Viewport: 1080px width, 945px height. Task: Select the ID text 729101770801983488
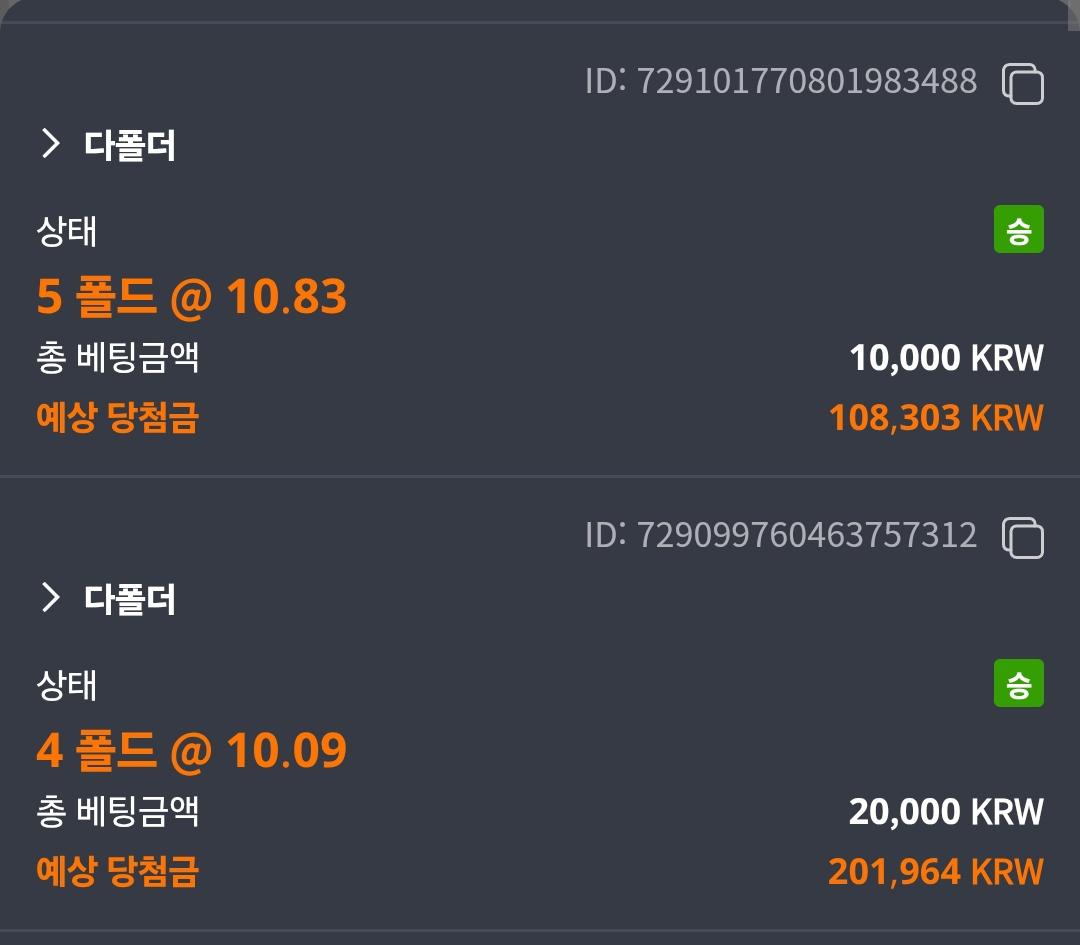click(780, 81)
